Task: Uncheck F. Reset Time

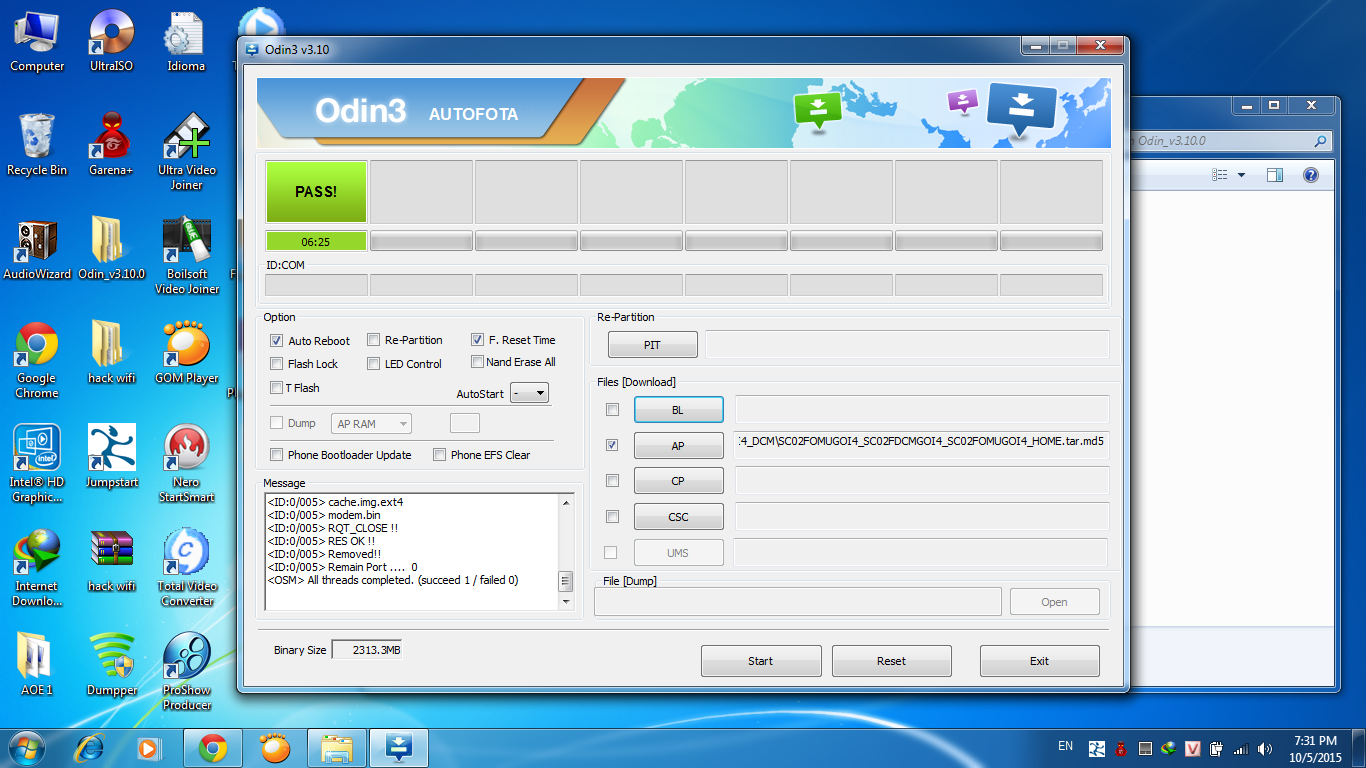Action: pyautogui.click(x=478, y=340)
